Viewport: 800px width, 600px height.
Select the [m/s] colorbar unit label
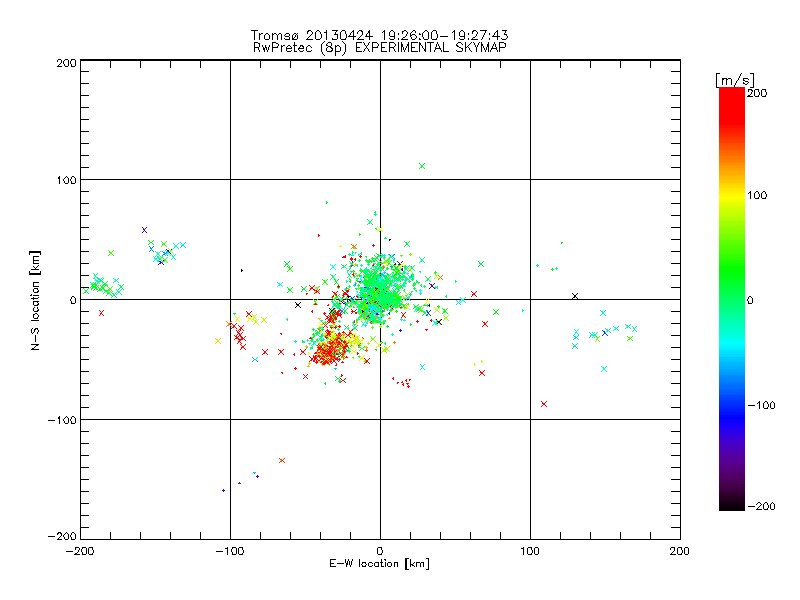pos(735,80)
